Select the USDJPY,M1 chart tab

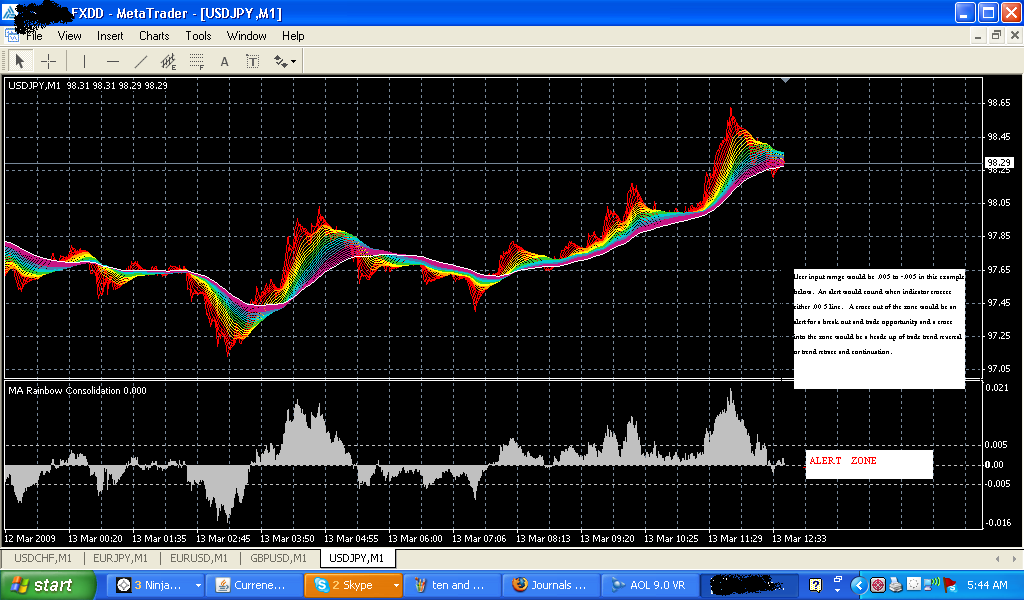click(x=357, y=558)
